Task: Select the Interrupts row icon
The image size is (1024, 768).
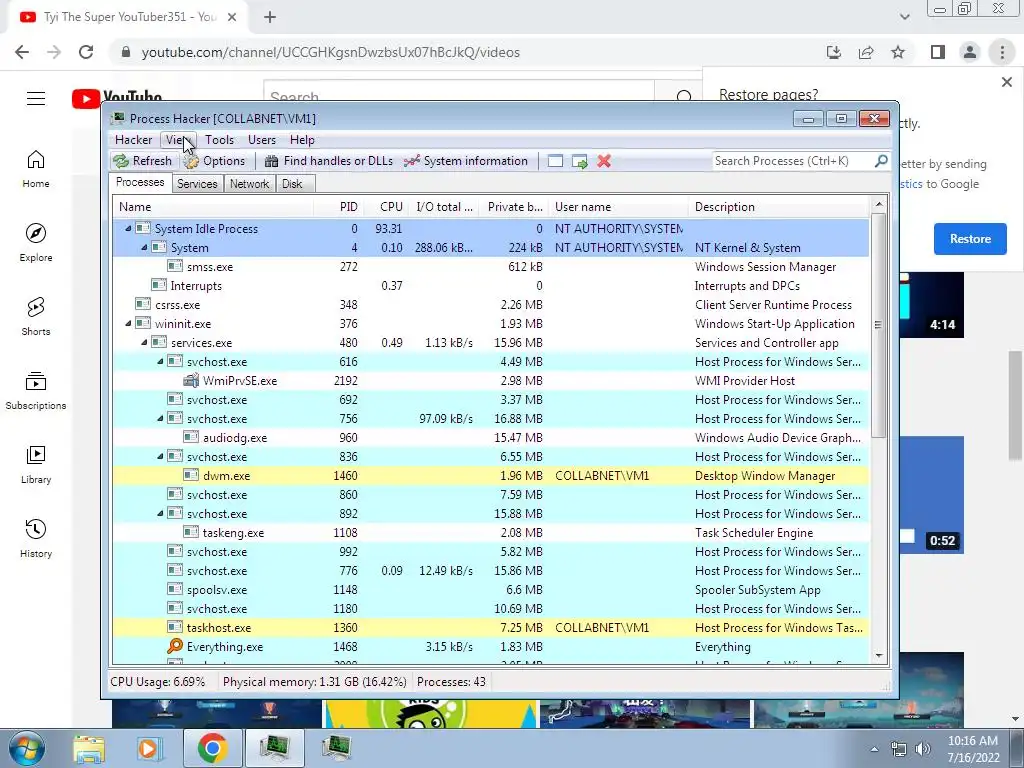Action: tap(159, 285)
